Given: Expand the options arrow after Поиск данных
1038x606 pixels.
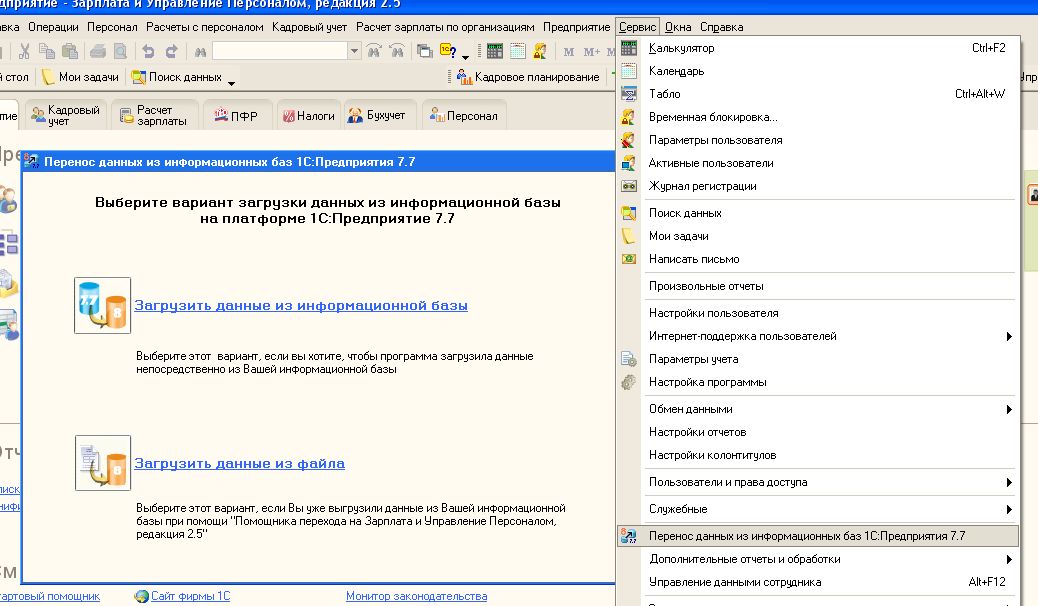Looking at the screenshot, I should pyautogui.click(x=231, y=83).
